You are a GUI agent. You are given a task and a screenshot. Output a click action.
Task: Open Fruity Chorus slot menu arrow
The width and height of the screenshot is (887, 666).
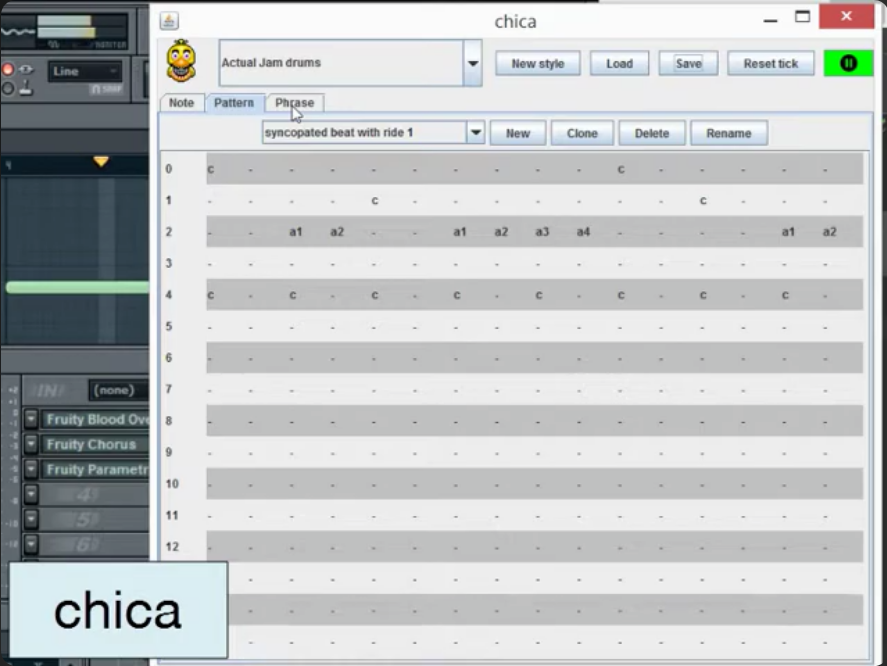[31, 444]
